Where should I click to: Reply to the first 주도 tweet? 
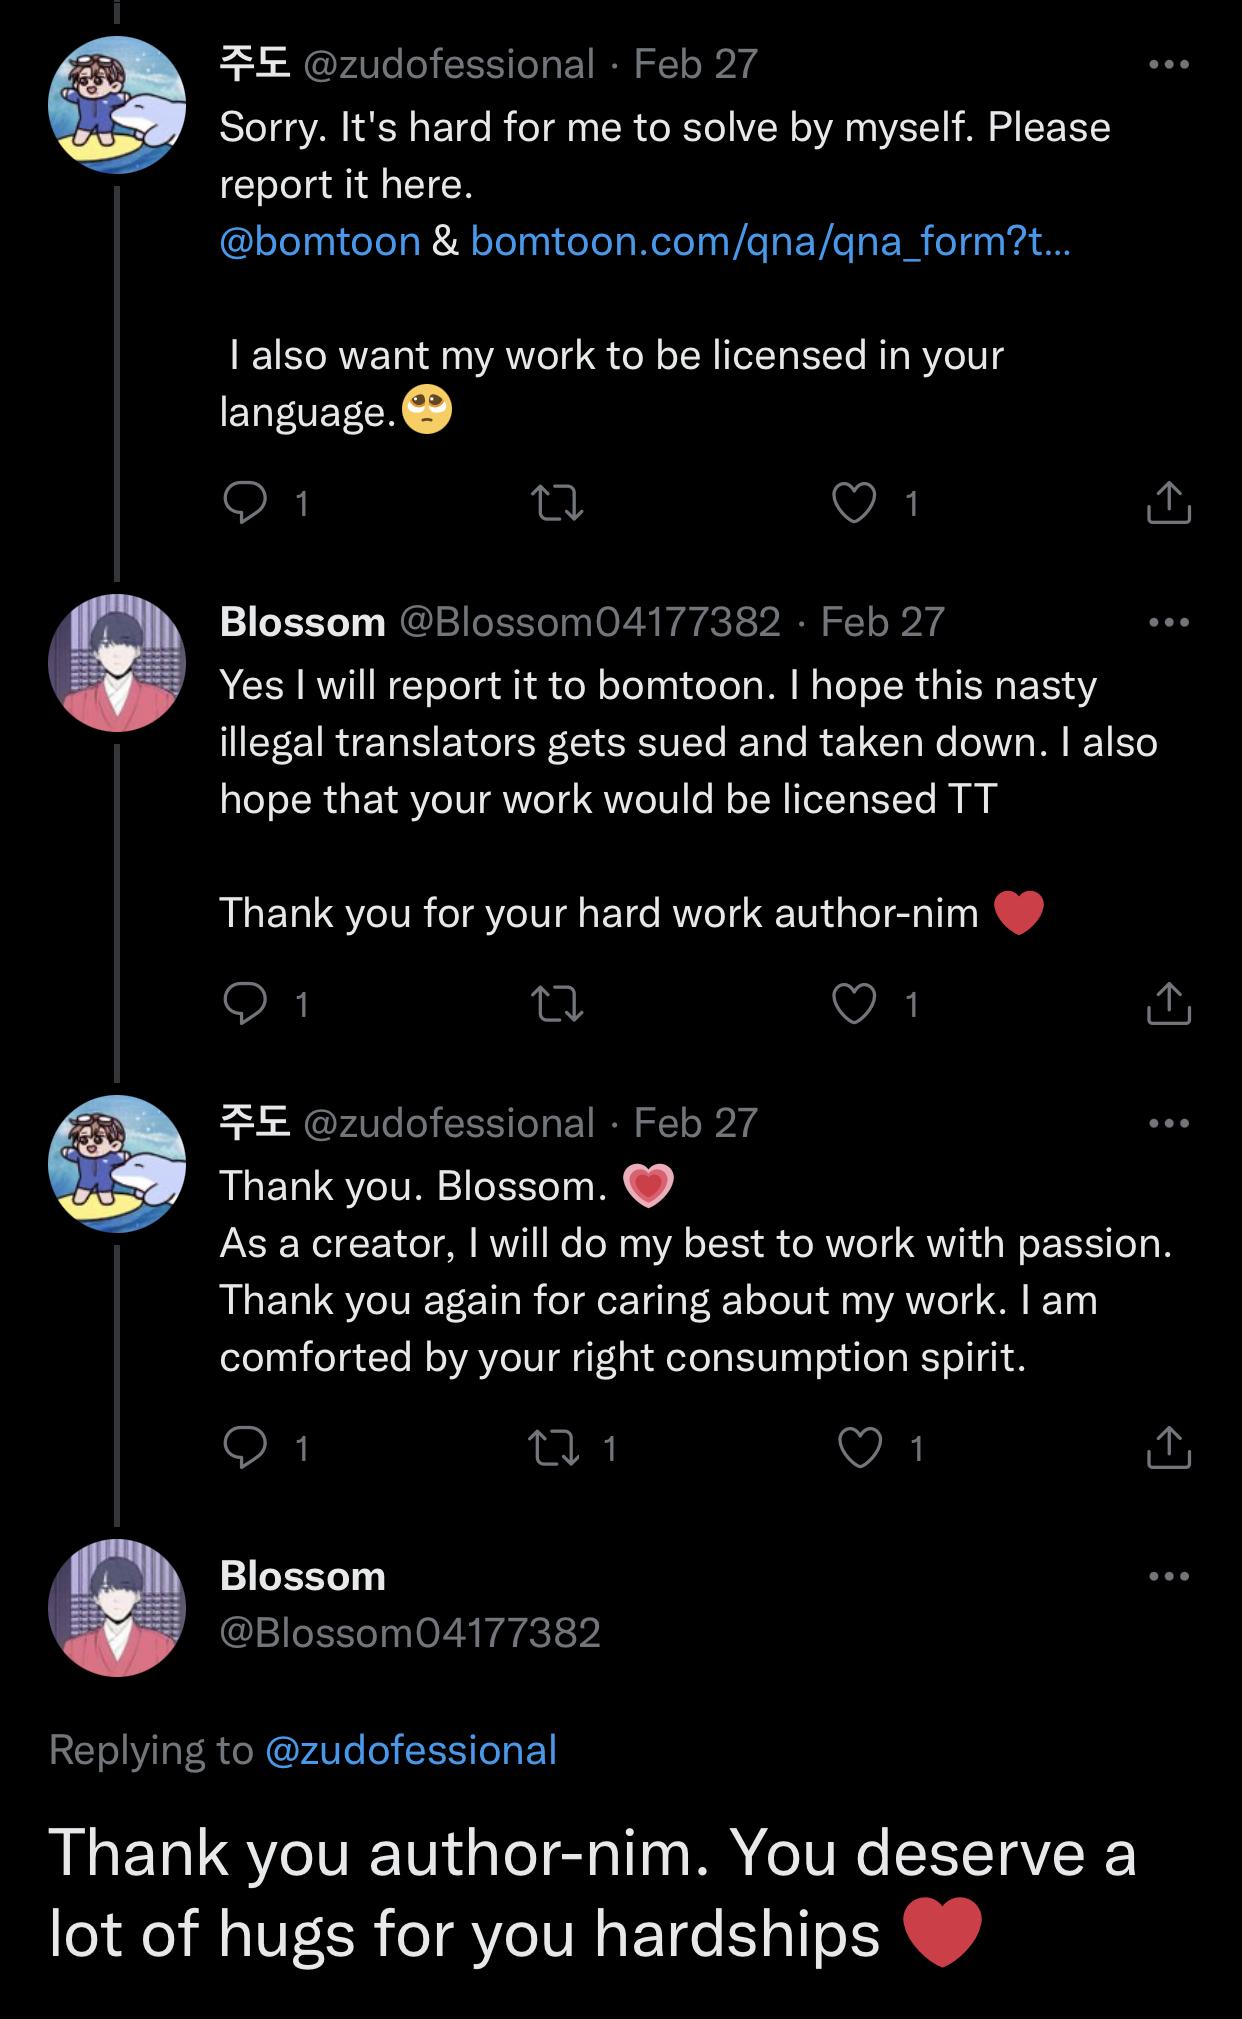[x=245, y=503]
